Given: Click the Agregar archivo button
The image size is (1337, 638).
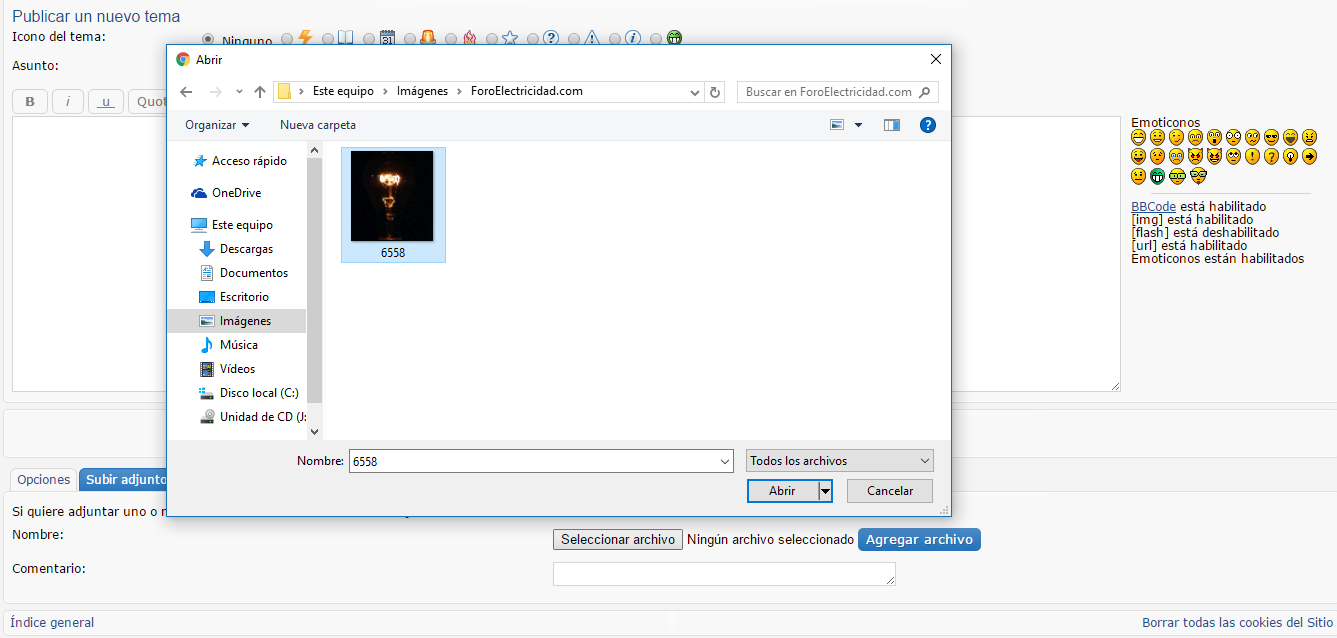Looking at the screenshot, I should pos(919,540).
